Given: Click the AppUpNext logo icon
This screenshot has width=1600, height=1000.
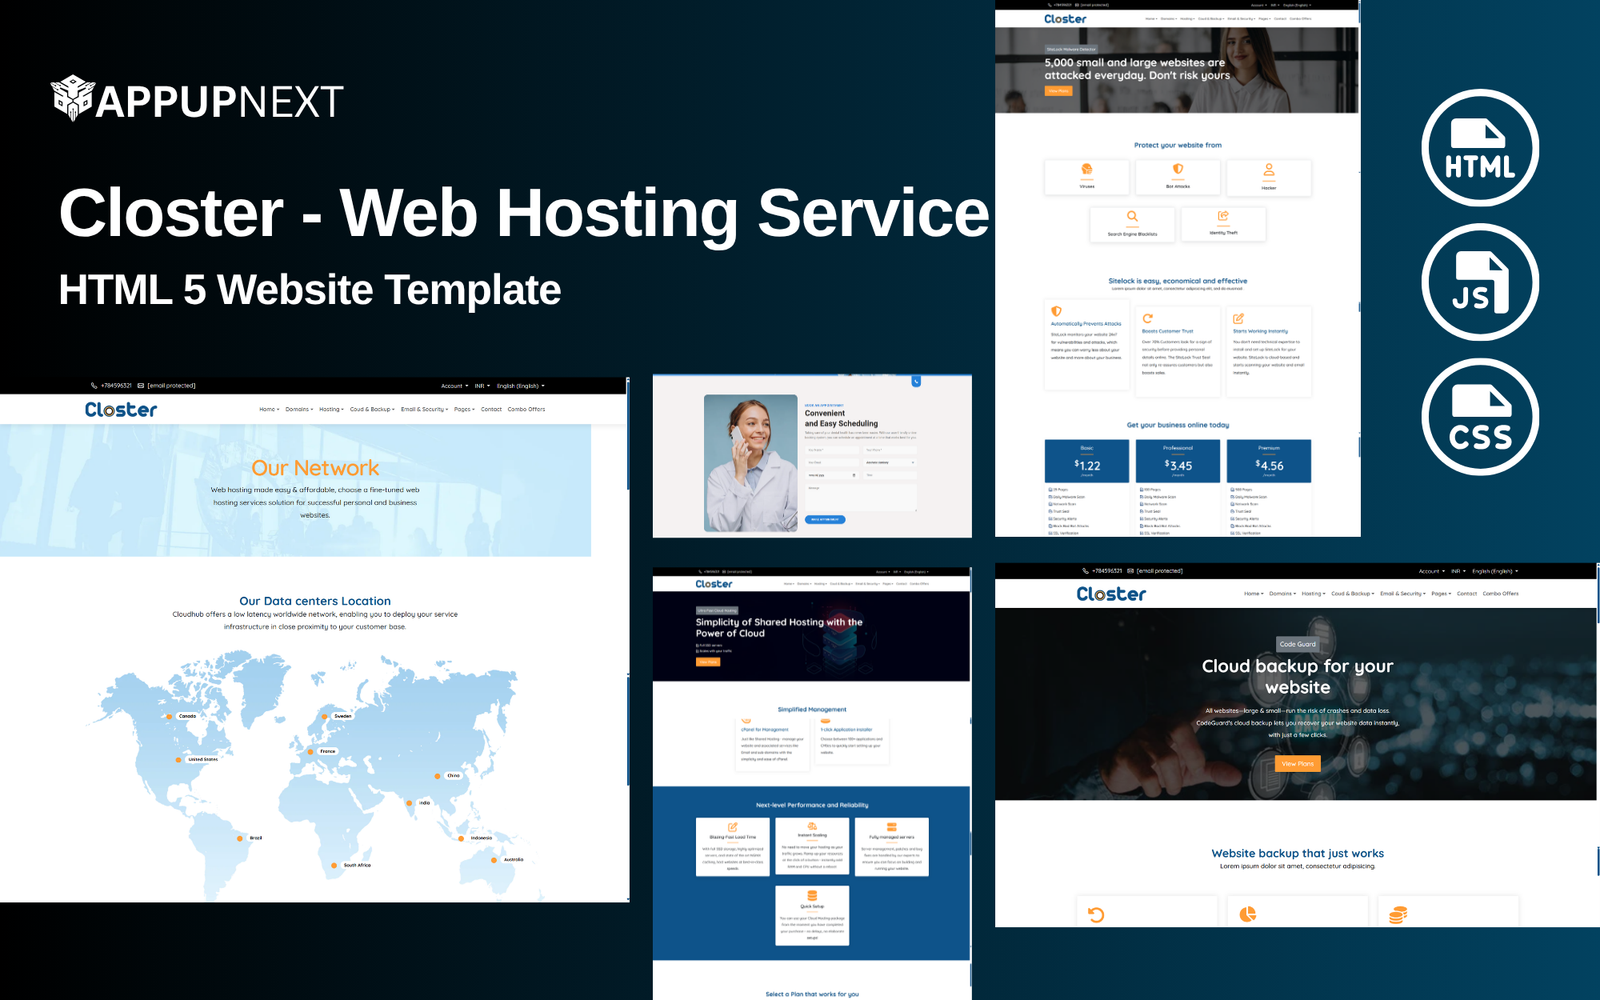Looking at the screenshot, I should point(73,98).
